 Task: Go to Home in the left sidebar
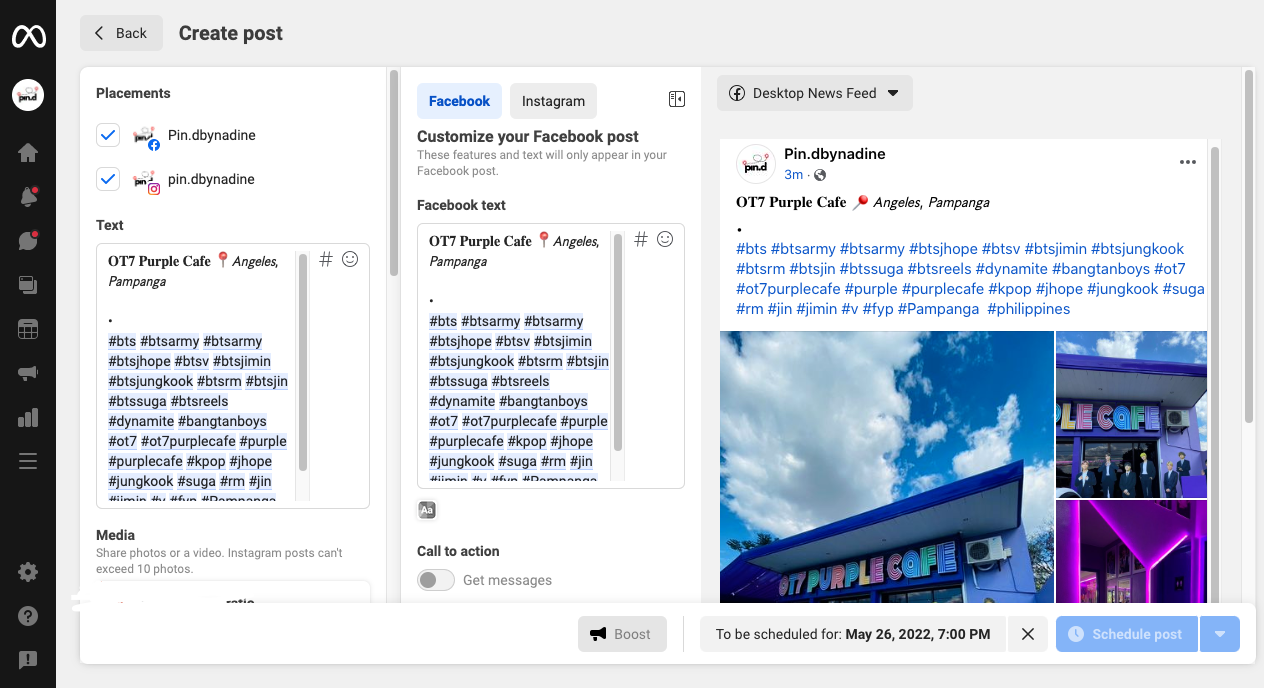(x=28, y=153)
